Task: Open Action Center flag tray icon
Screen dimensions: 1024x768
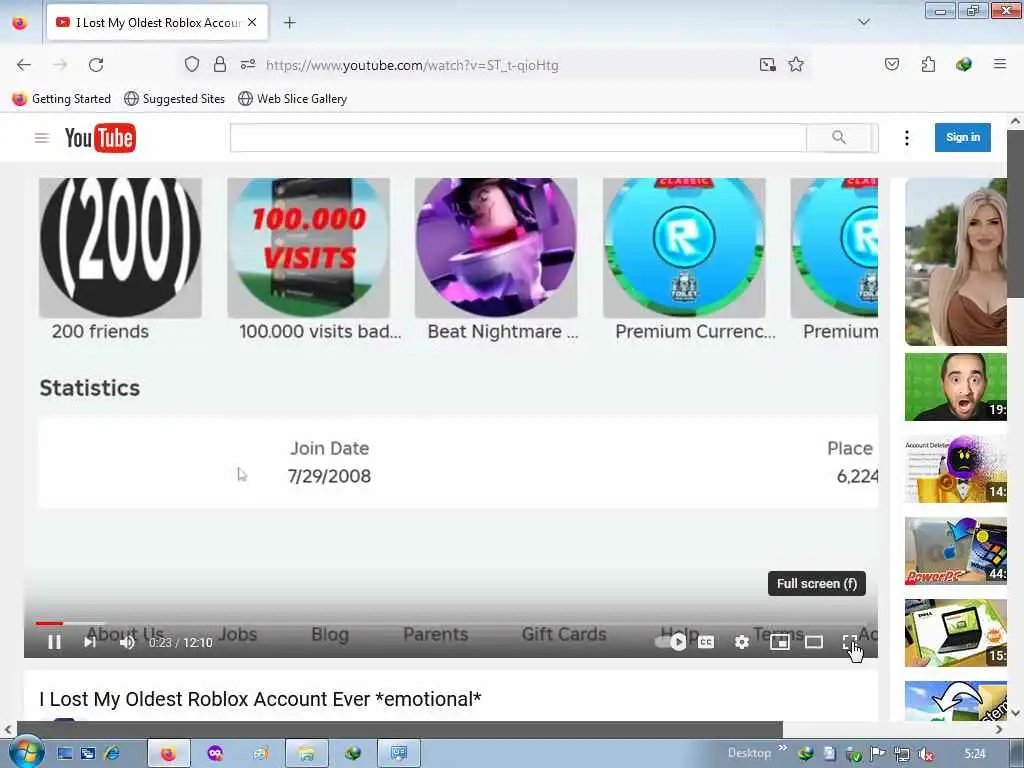Action: pyautogui.click(x=877, y=754)
